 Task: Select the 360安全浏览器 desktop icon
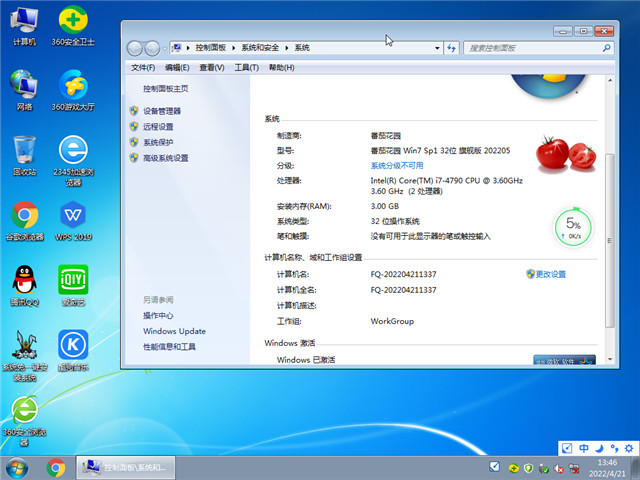24,420
